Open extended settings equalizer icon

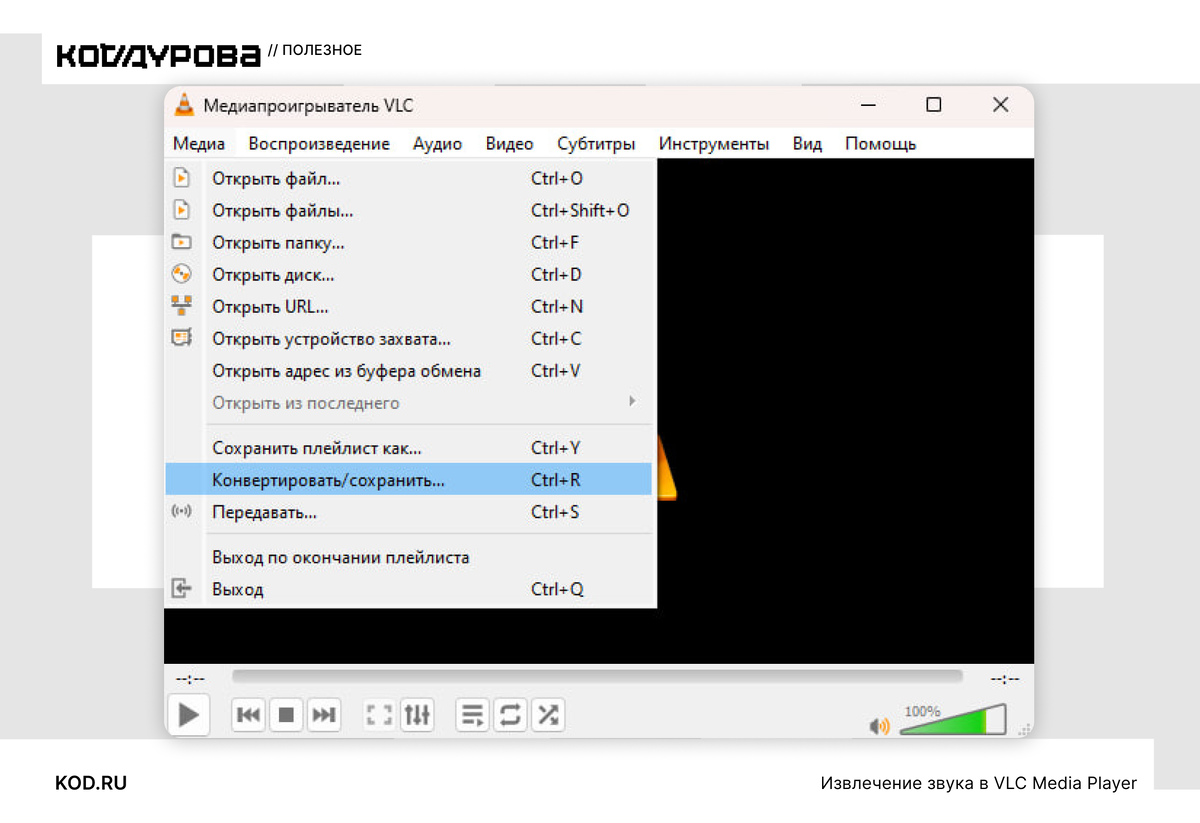[x=416, y=715]
